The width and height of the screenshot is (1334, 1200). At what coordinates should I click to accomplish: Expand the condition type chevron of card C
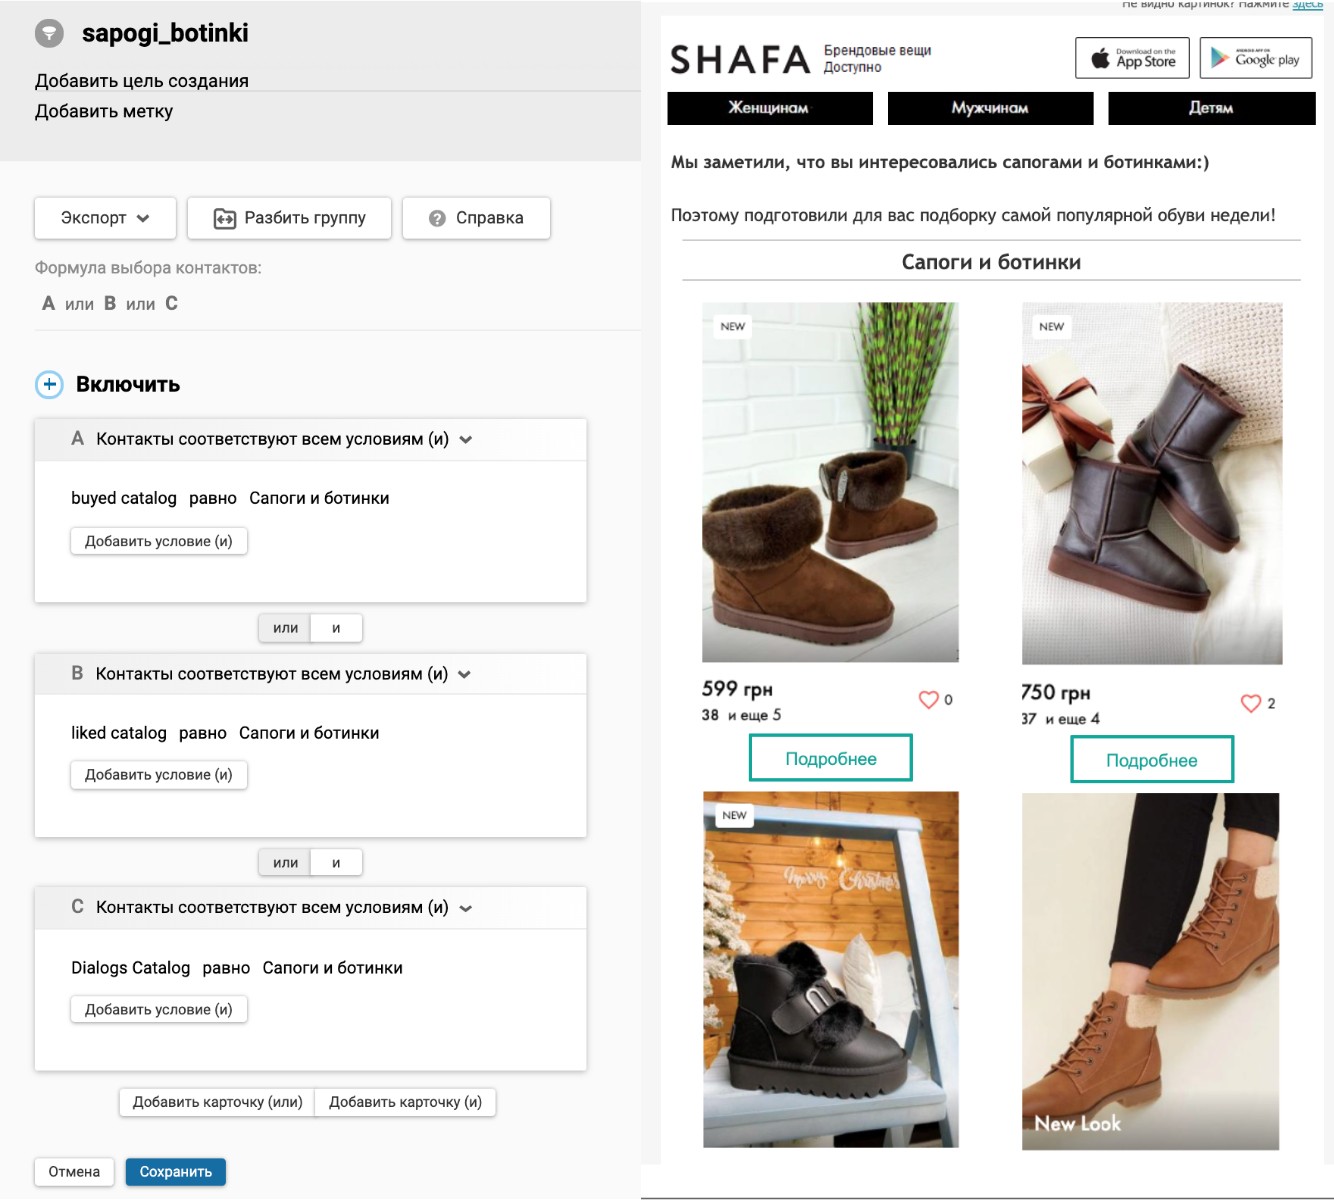coord(465,909)
